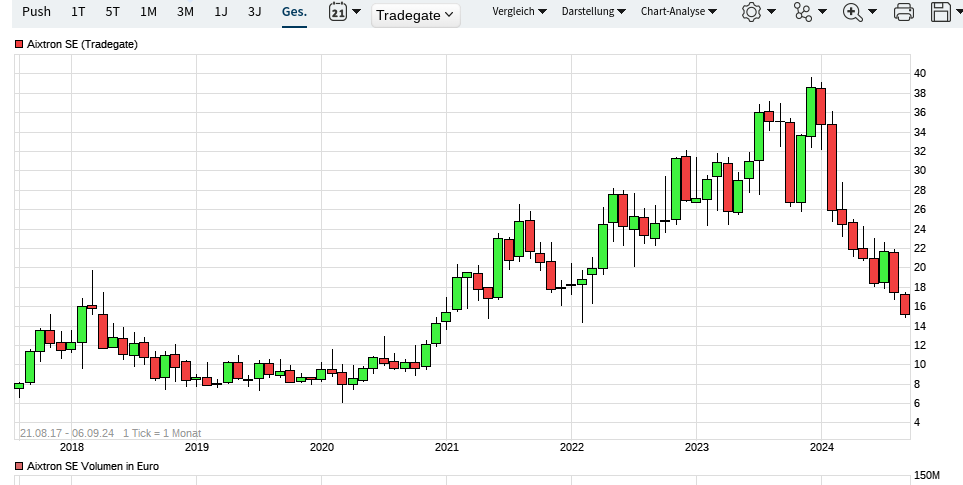The image size is (963, 485).
Task: Switch to the 1T timeframe
Action: (78, 12)
